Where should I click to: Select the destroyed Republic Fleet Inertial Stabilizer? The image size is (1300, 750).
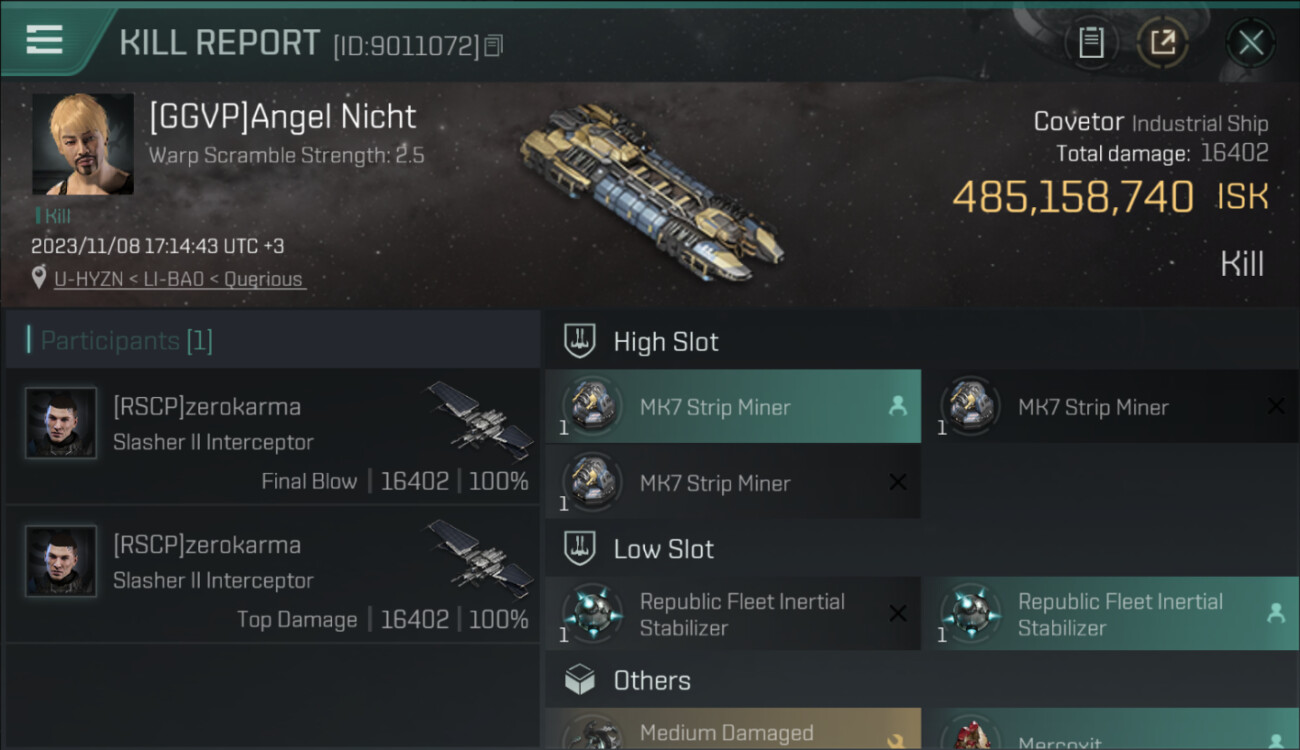[732, 614]
